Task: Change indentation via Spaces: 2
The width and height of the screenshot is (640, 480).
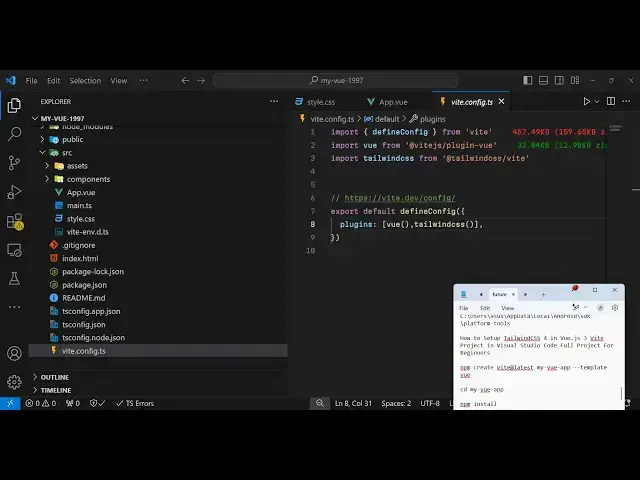Action: pyautogui.click(x=396, y=403)
